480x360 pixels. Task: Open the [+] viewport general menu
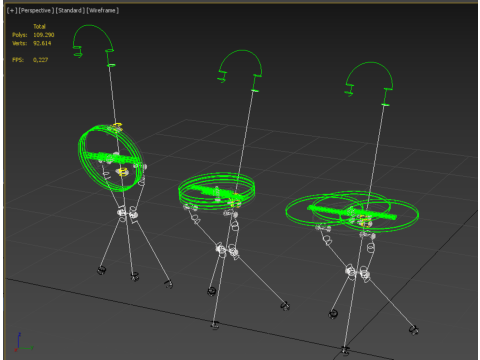[x=12, y=11]
